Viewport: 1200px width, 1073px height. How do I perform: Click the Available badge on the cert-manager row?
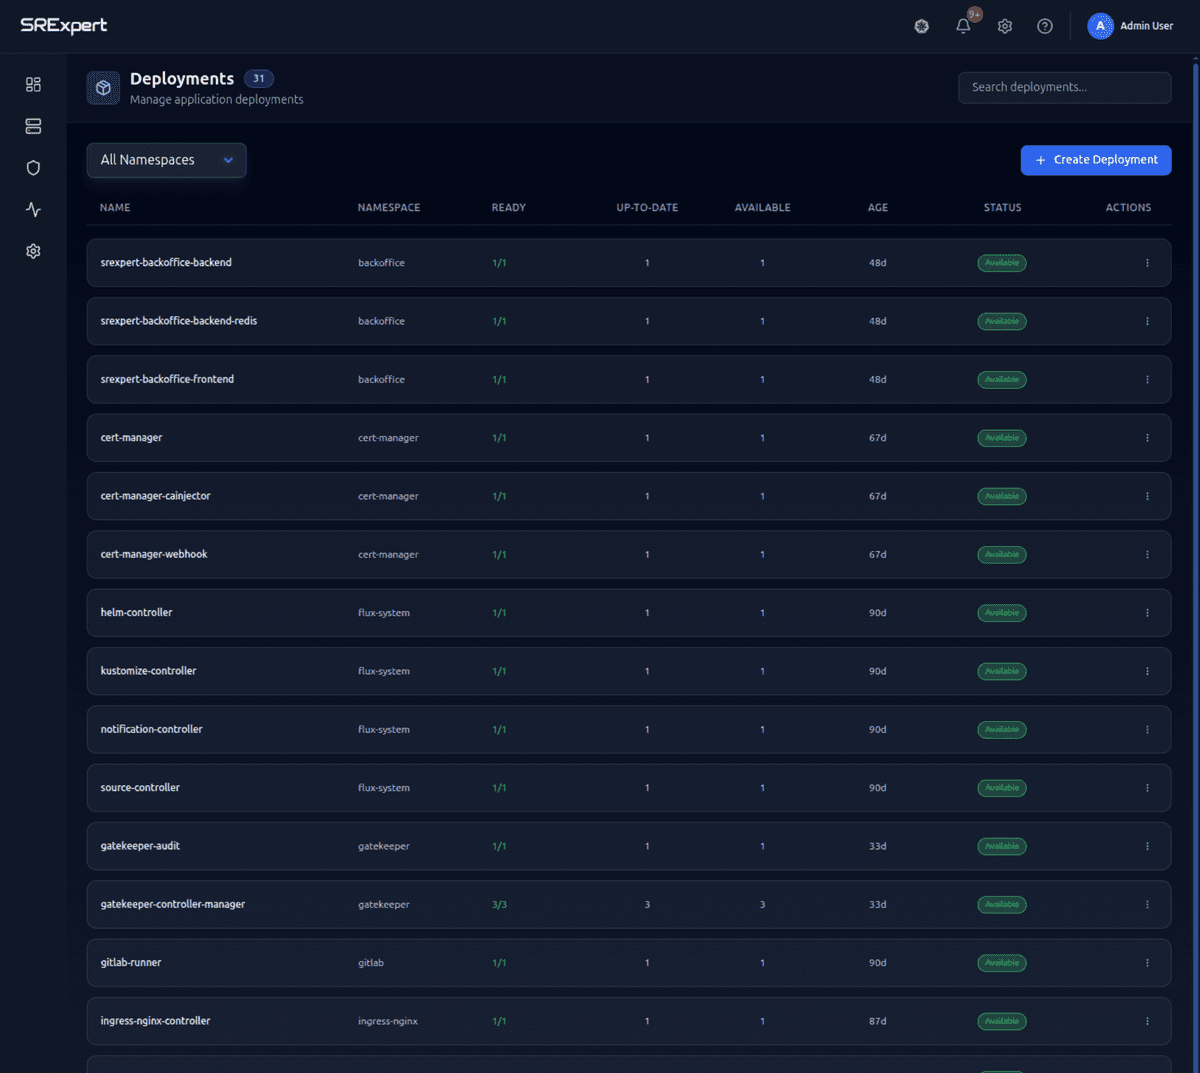click(x=1001, y=437)
